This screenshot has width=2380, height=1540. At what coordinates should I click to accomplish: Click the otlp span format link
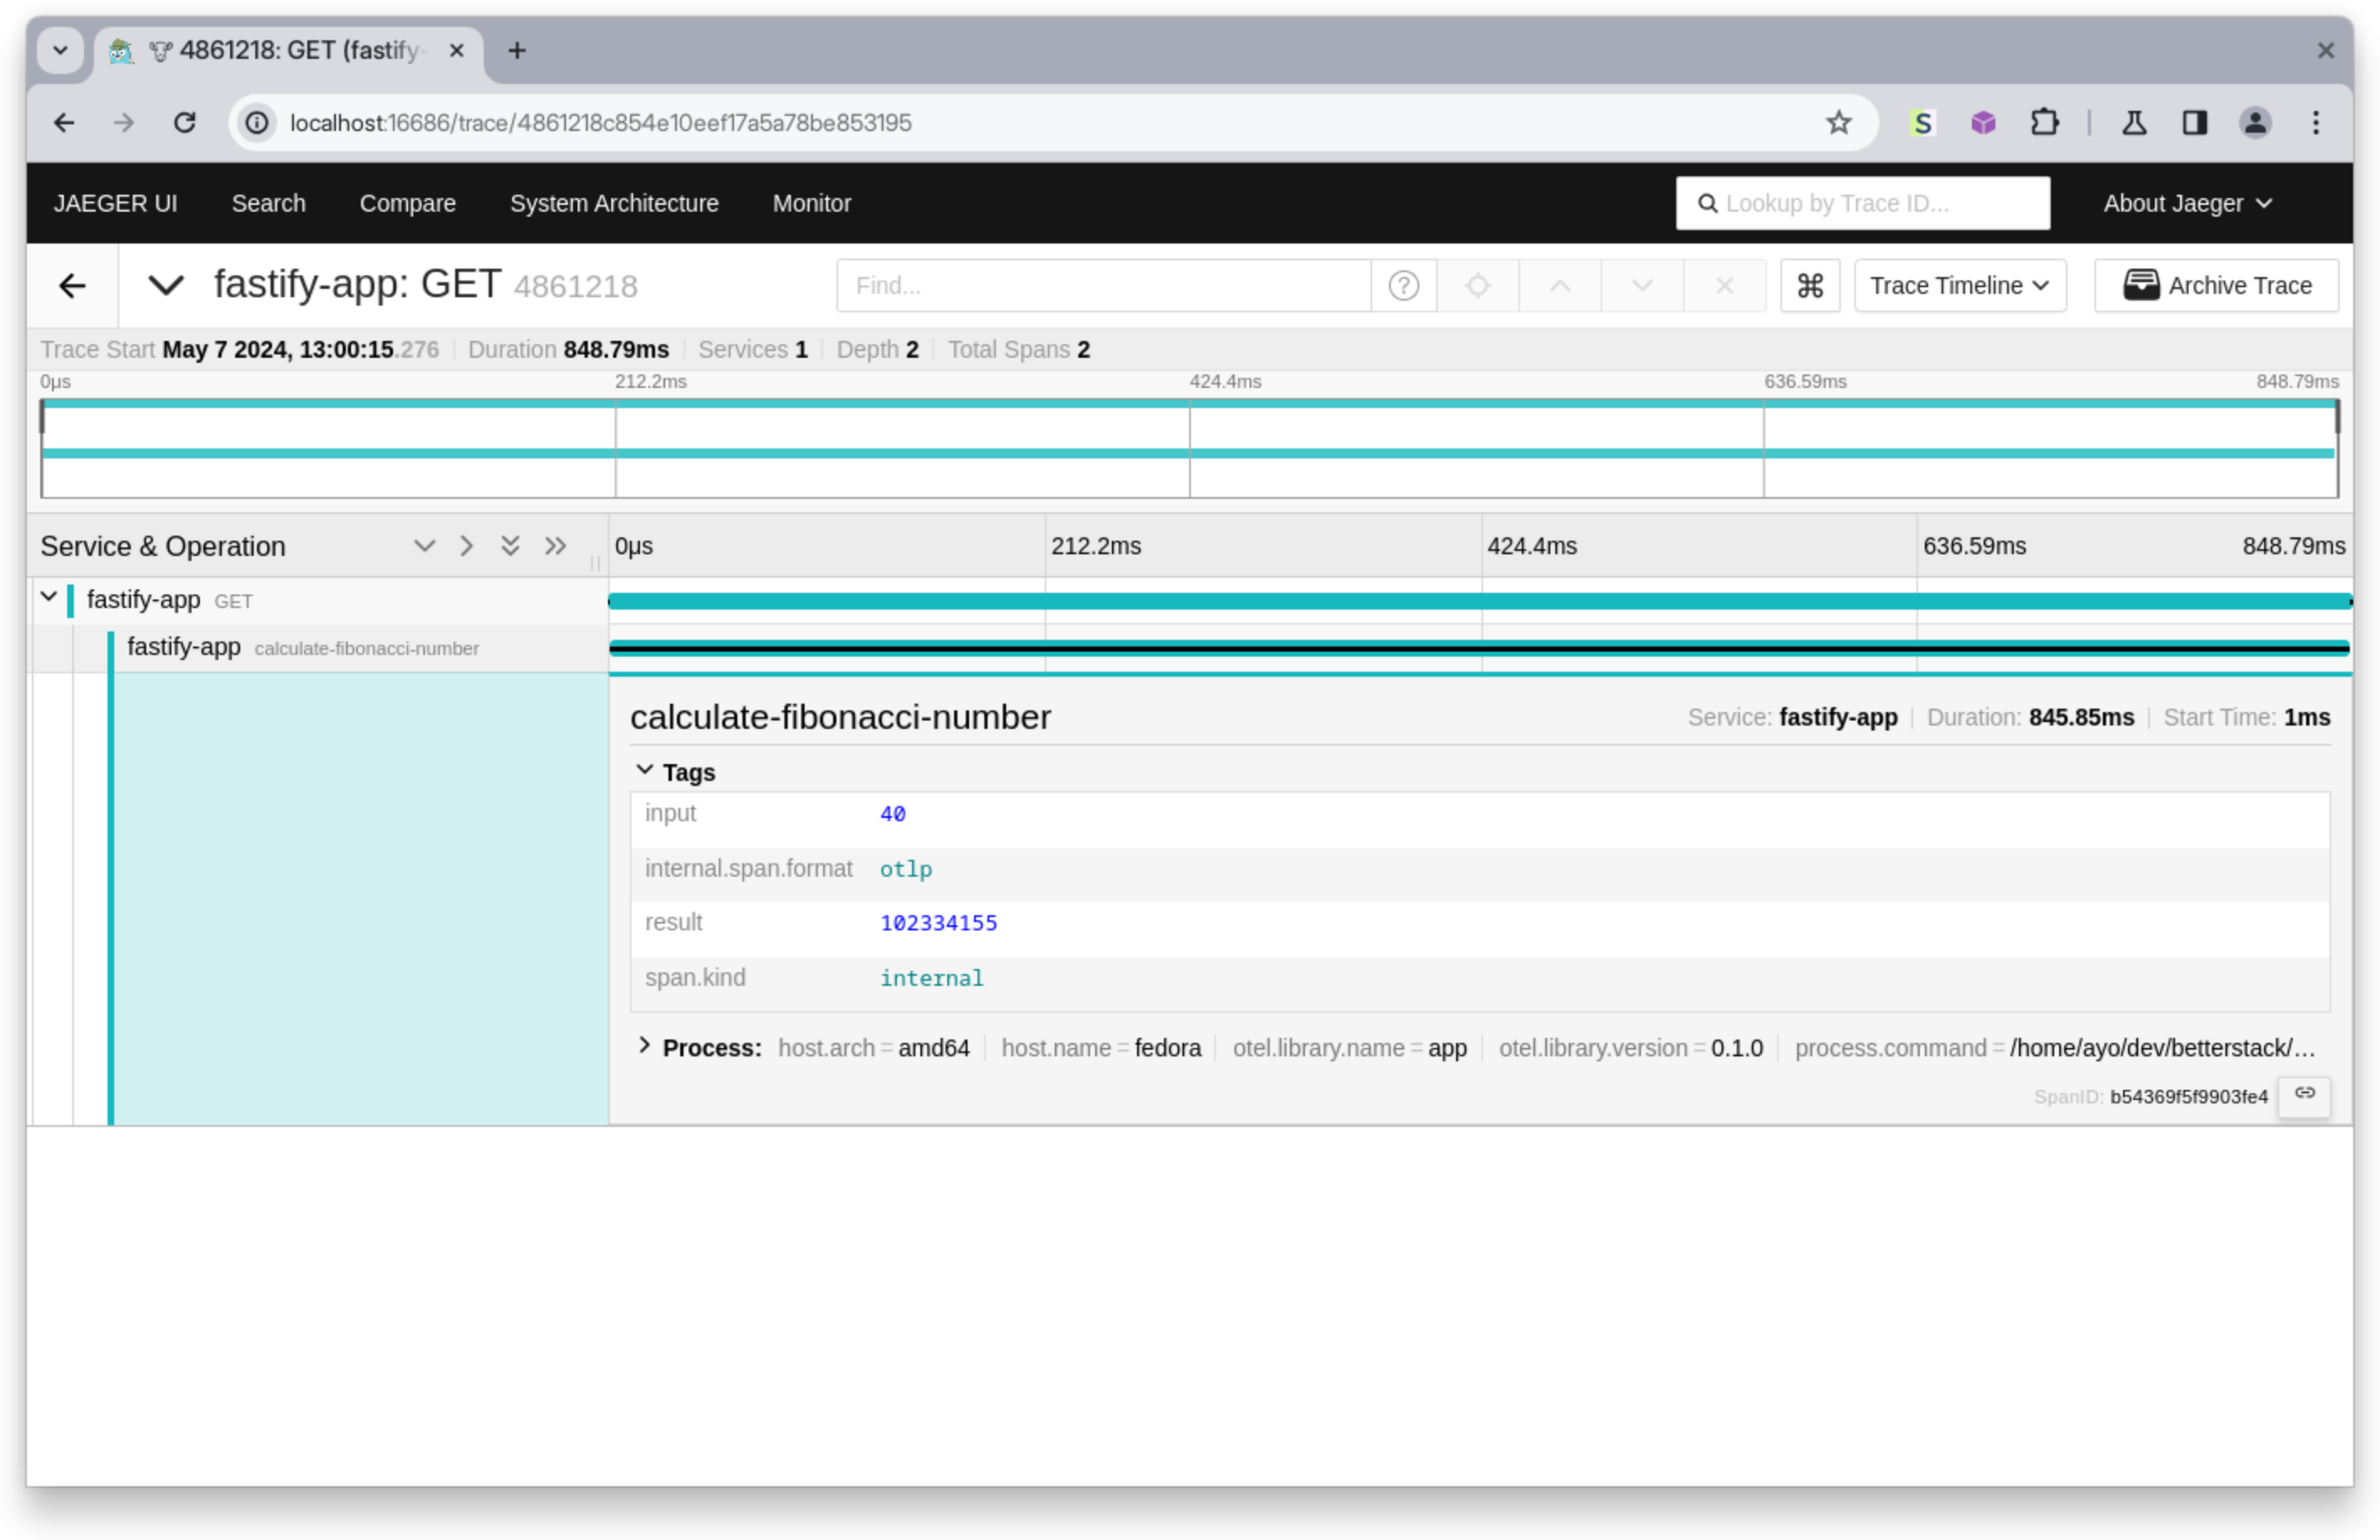pyautogui.click(x=904, y=869)
